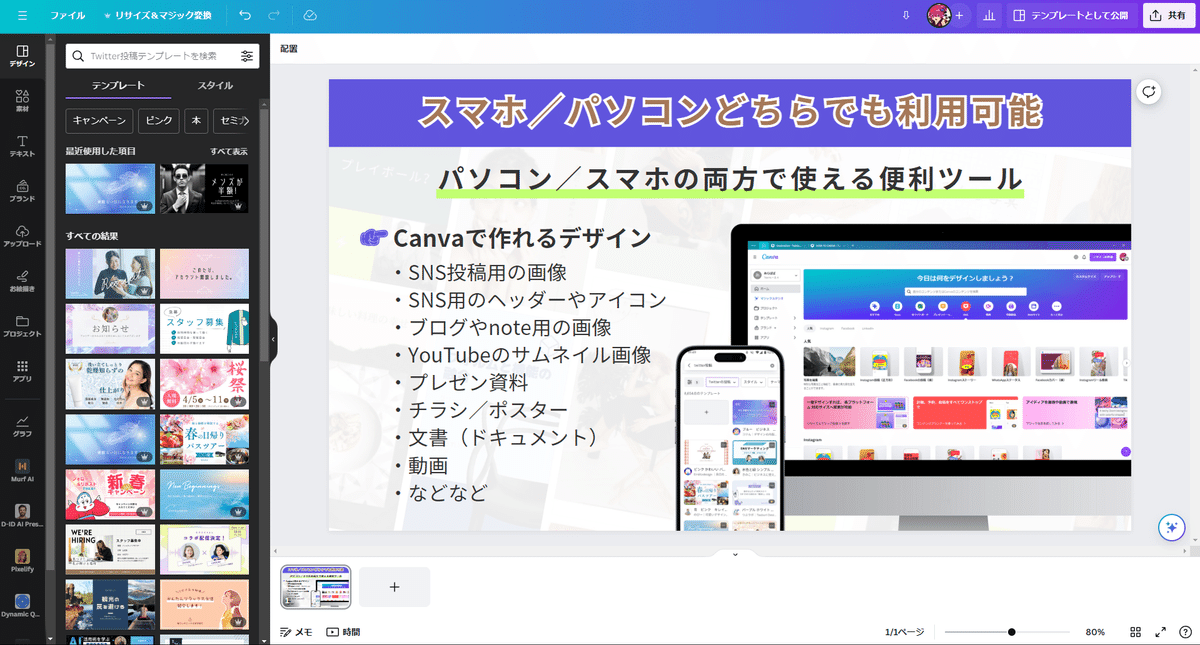1200x645 pixels.
Task: Open the メモ notes panel
Action: tap(297, 632)
